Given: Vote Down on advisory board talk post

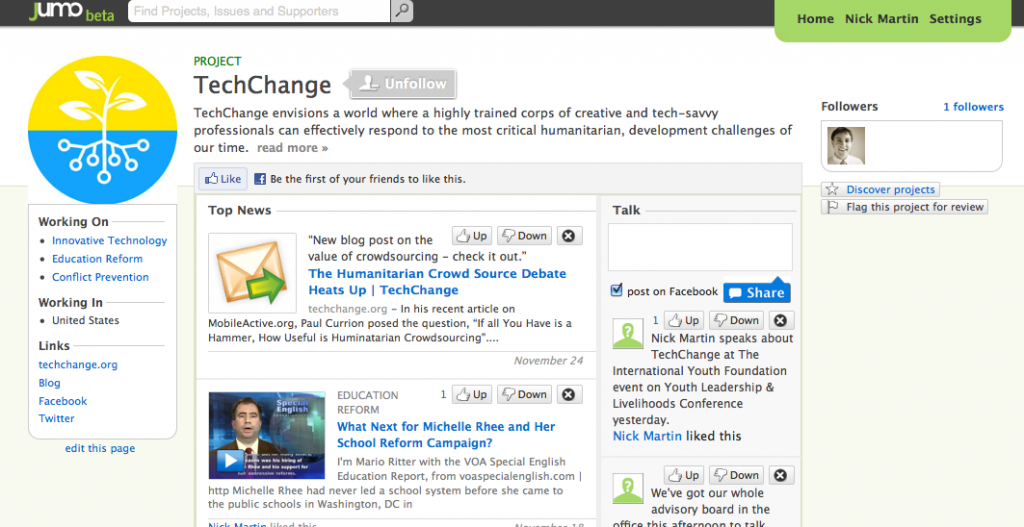Looking at the screenshot, I should [736, 475].
